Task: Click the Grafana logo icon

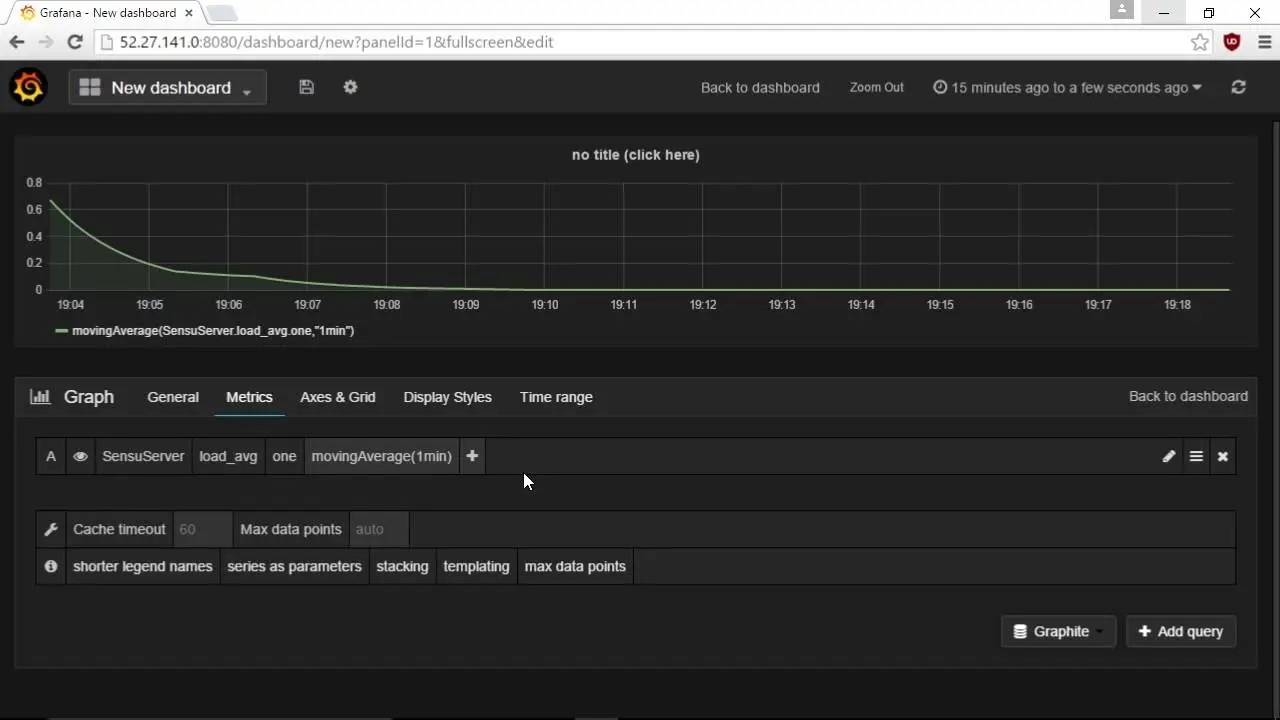Action: (29, 87)
